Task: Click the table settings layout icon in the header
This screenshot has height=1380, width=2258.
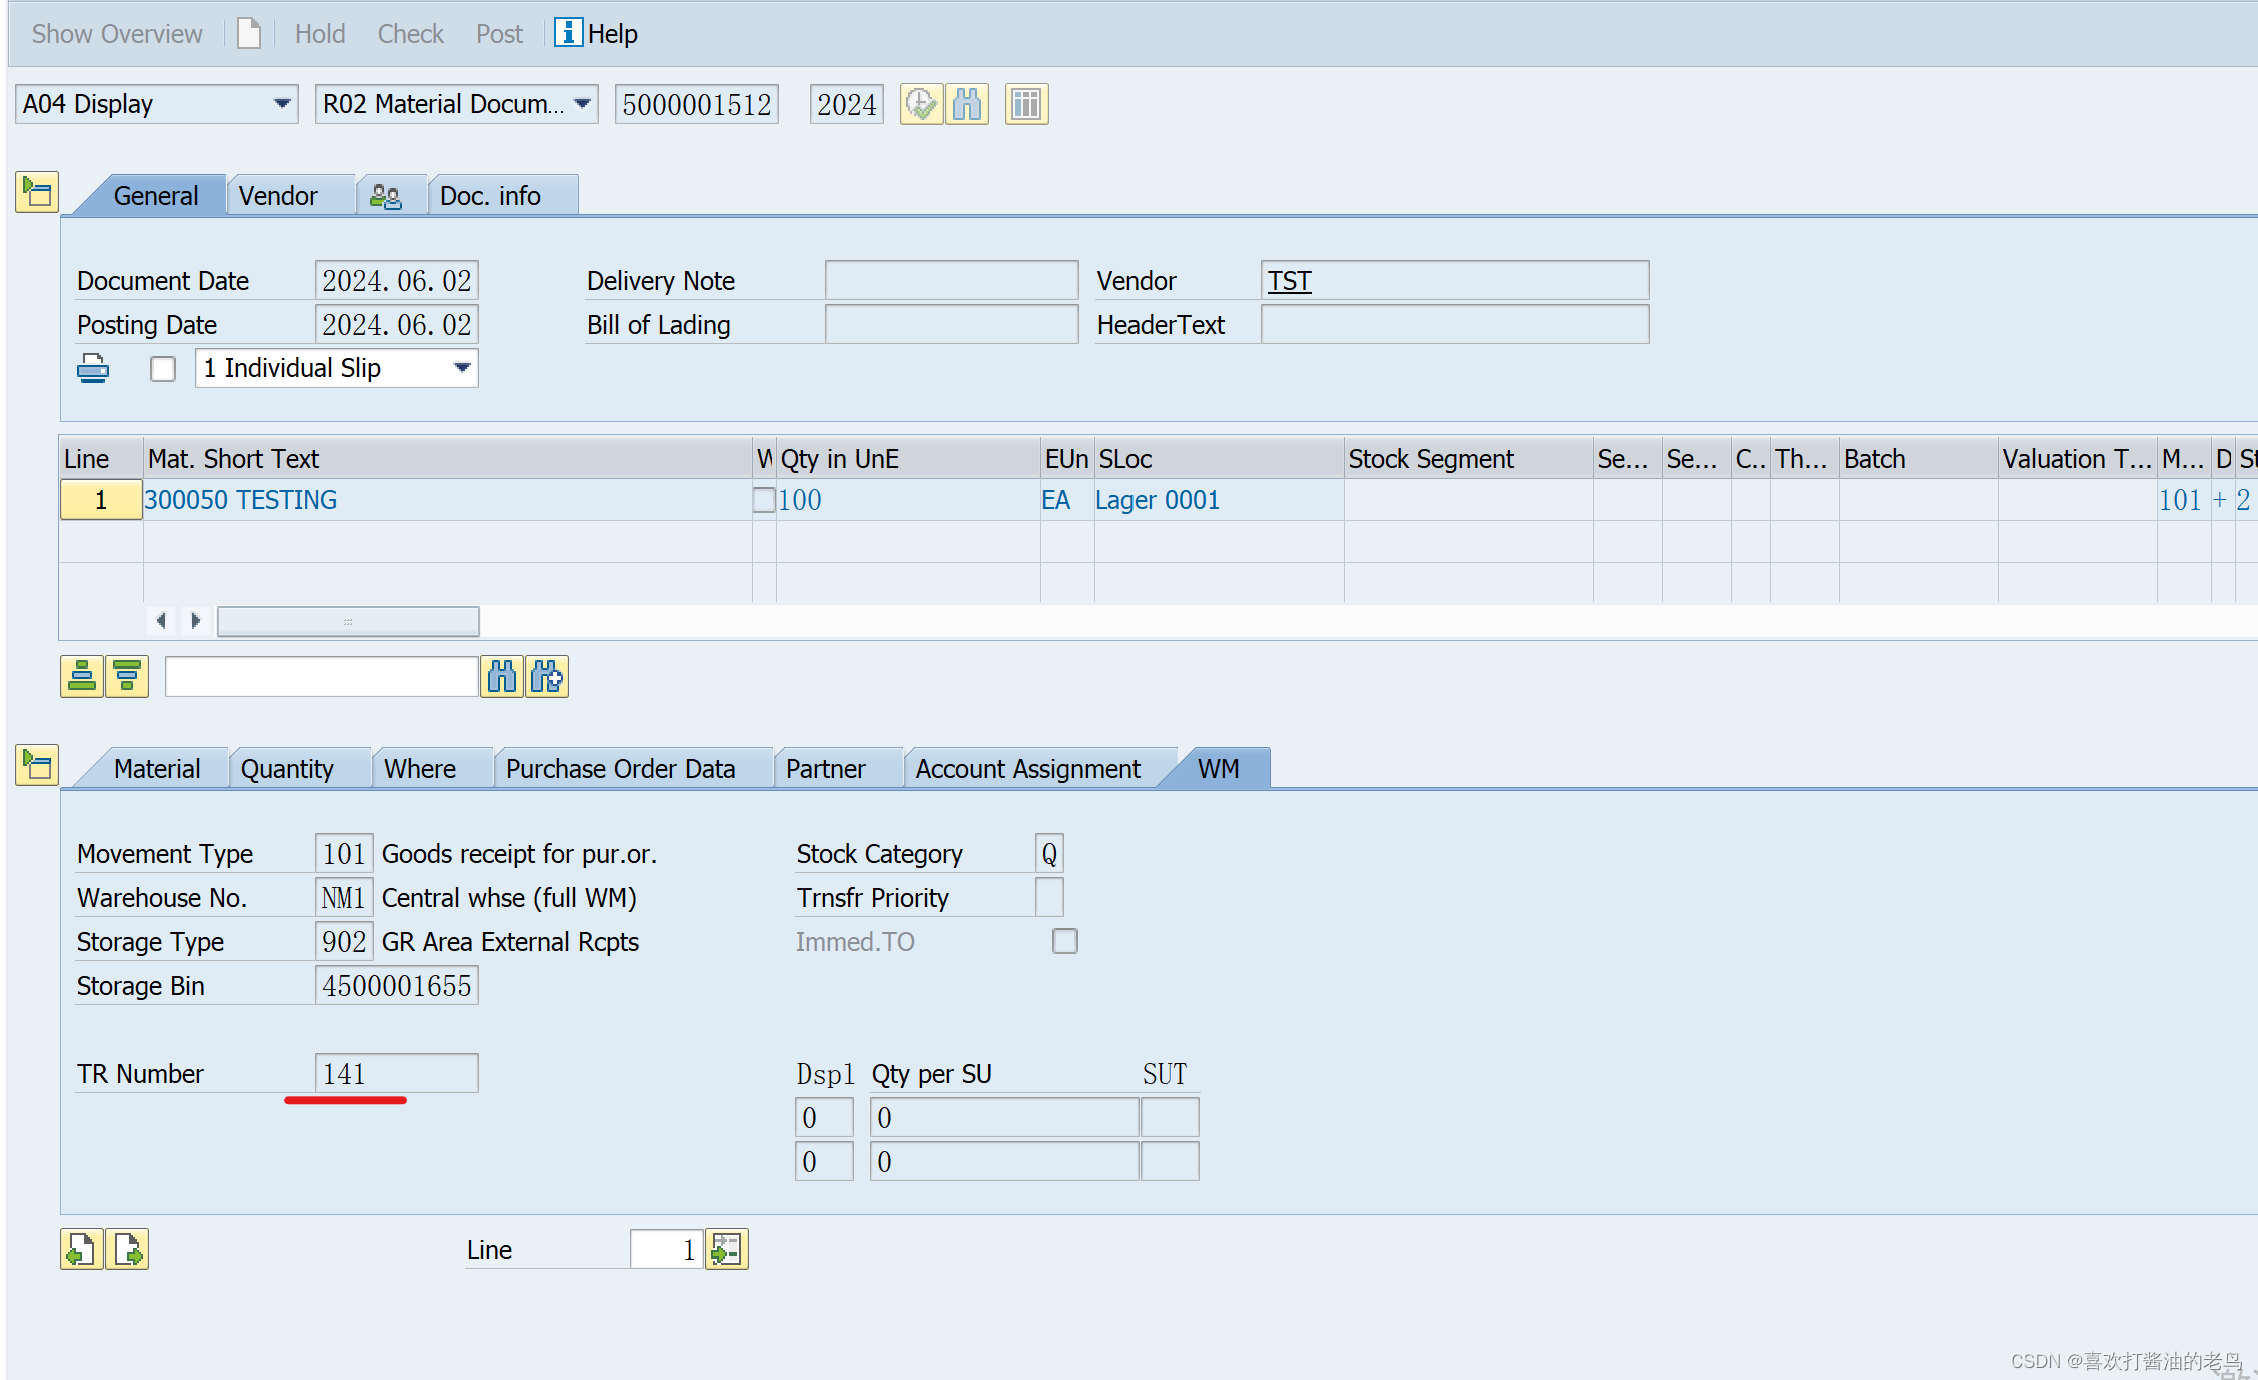Action: tap(1025, 104)
